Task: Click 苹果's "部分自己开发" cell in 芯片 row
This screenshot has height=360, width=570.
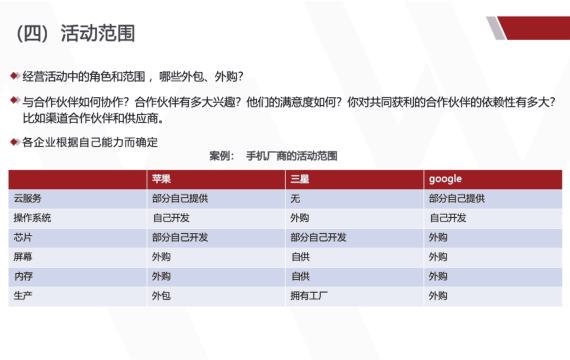Action: 216,238
